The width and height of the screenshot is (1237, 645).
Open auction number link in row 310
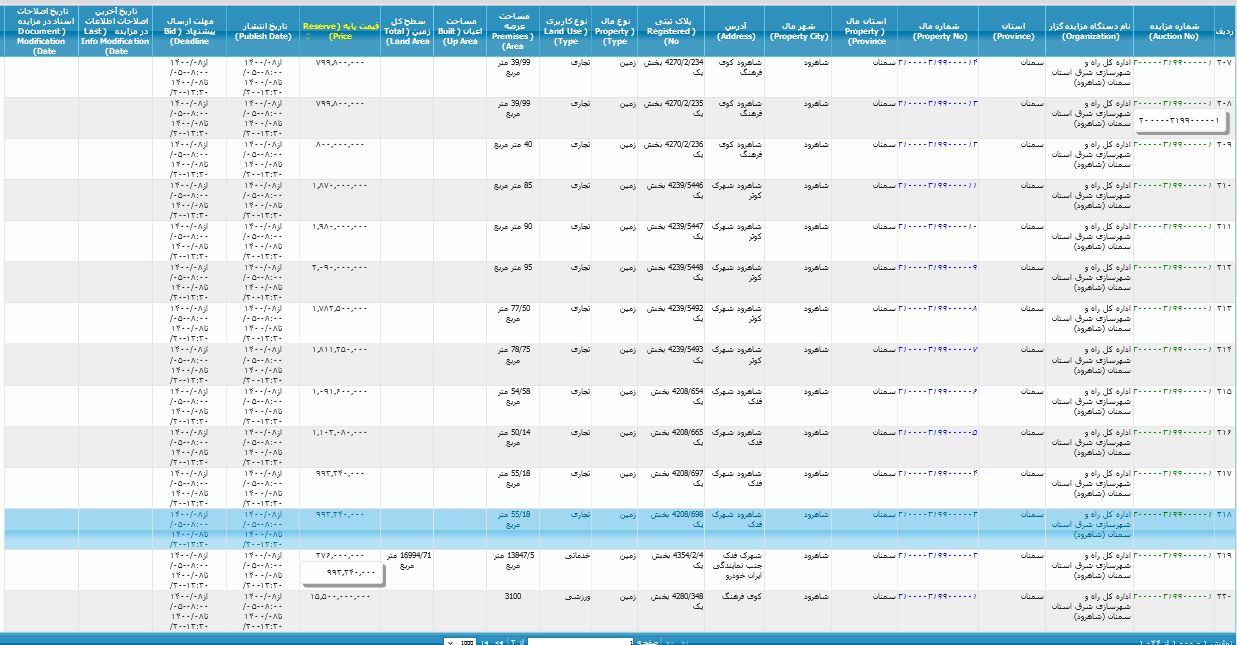[x=1172, y=185]
